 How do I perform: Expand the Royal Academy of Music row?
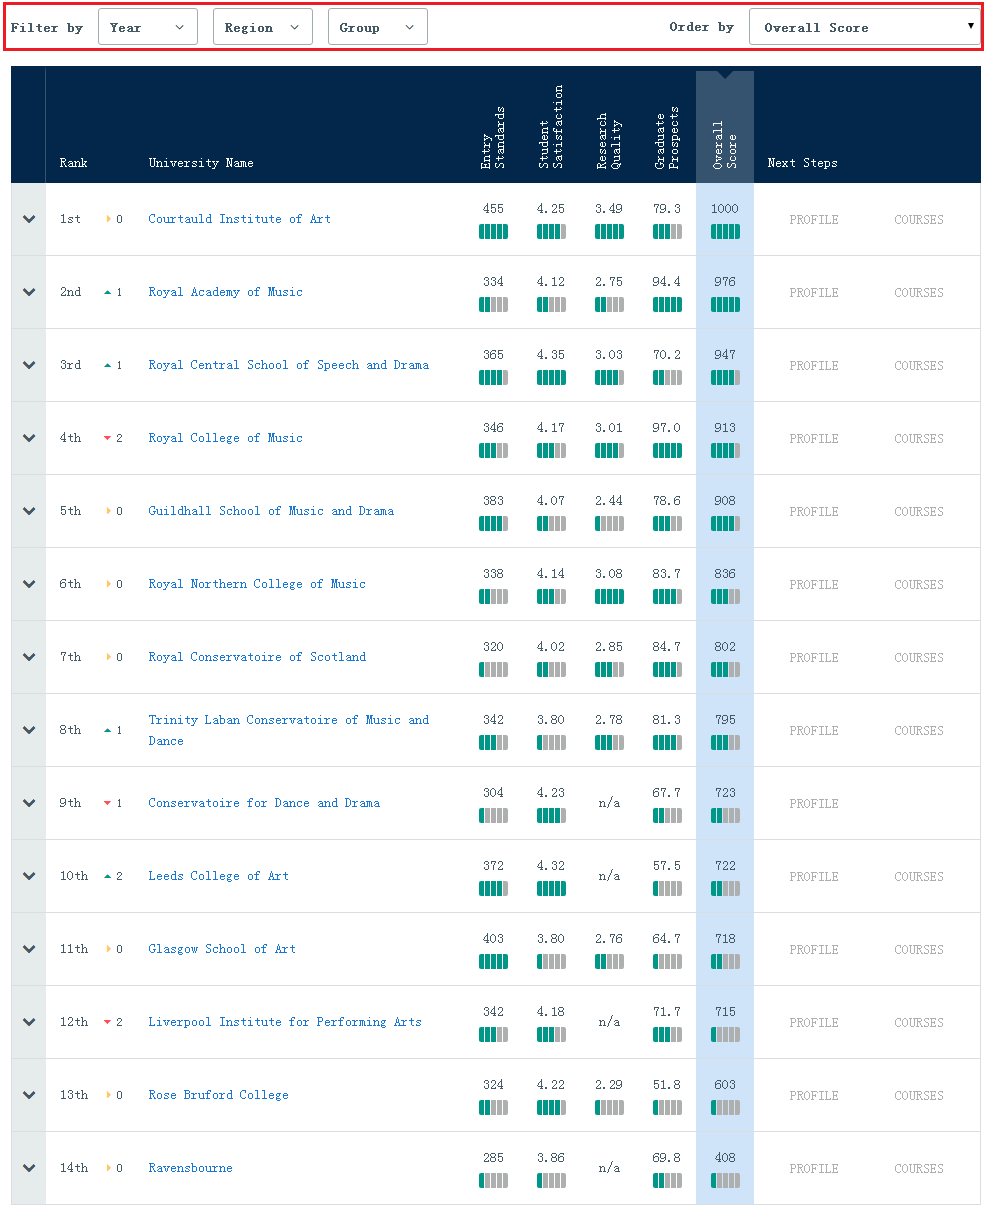click(x=29, y=292)
